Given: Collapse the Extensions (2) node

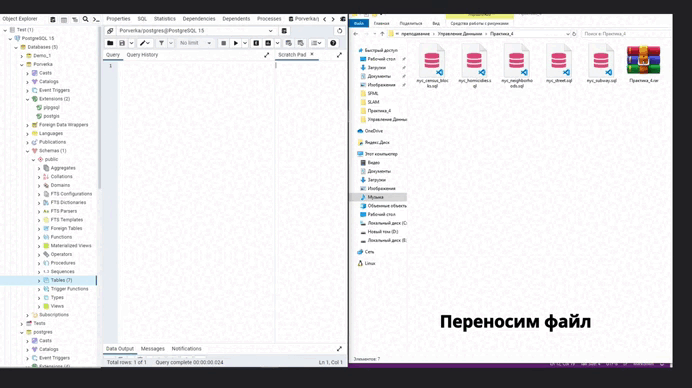Looking at the screenshot, I should tap(27, 99).
